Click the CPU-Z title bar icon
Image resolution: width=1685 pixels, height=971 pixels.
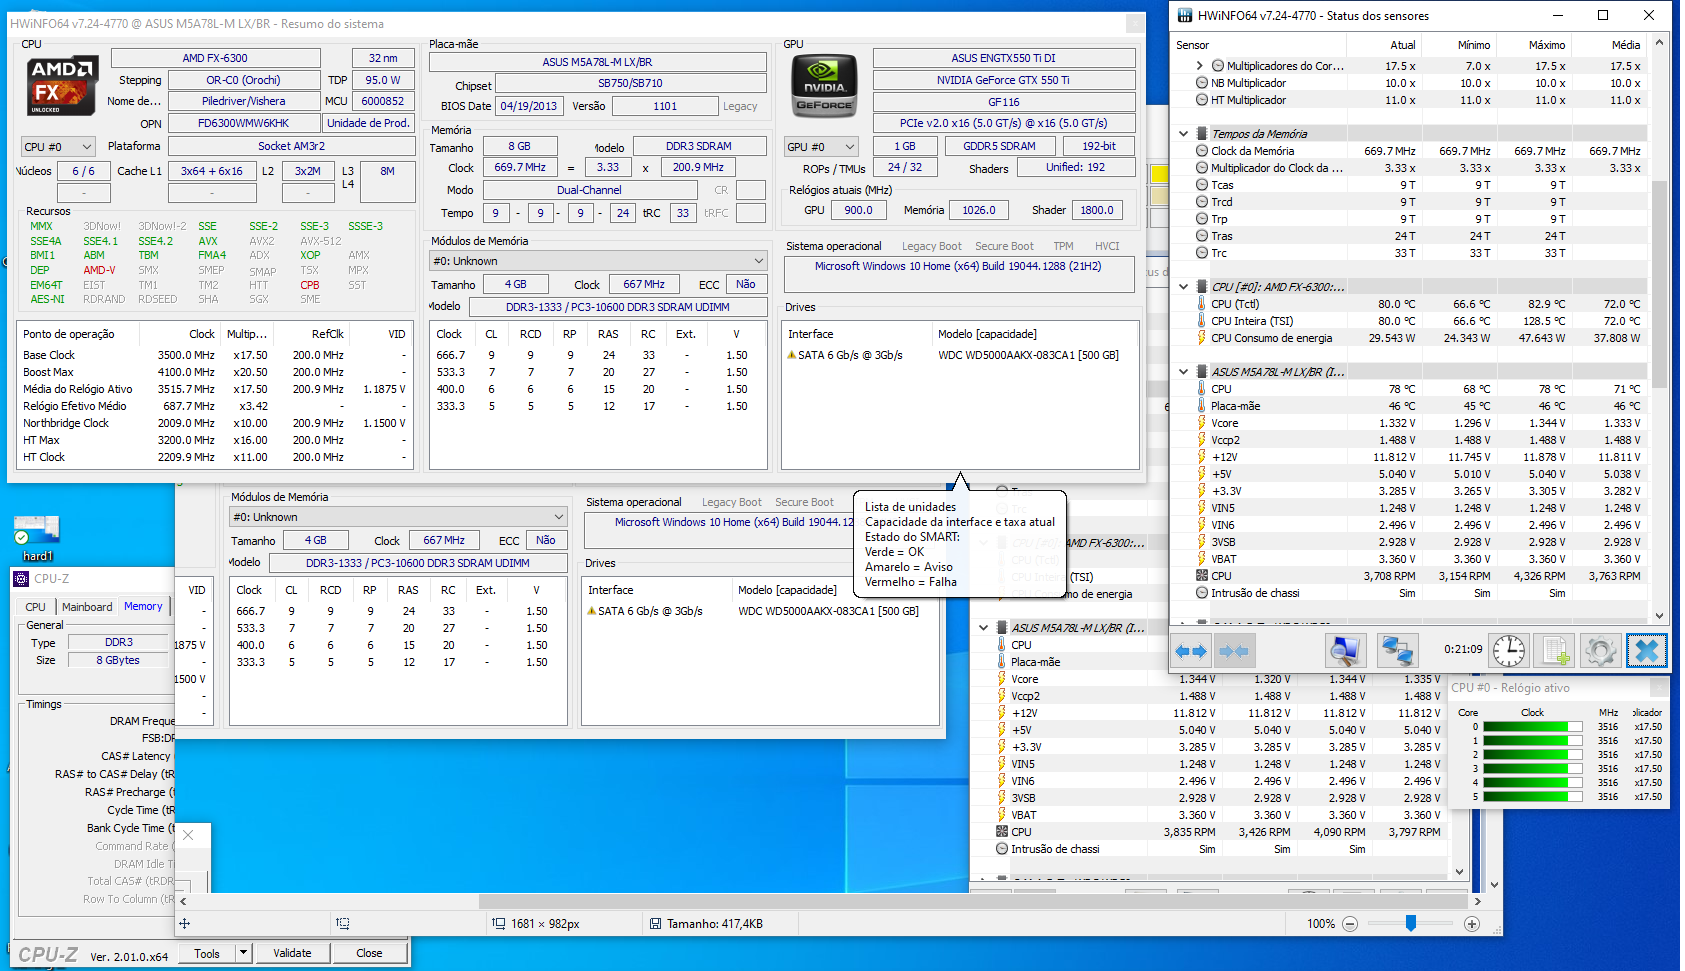21,578
